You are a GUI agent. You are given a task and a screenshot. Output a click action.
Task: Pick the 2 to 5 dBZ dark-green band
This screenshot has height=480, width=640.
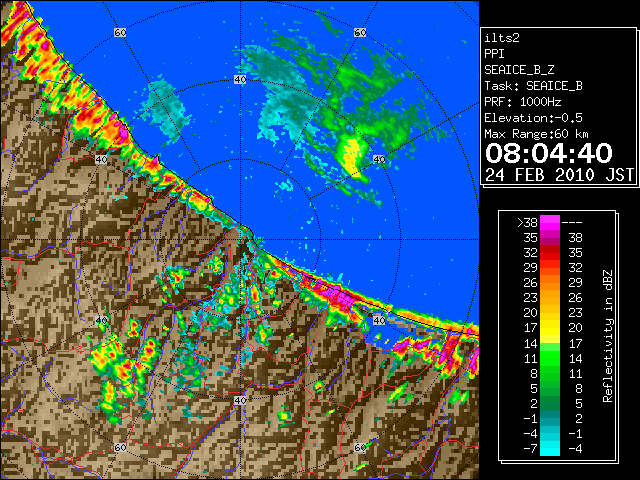550,404
